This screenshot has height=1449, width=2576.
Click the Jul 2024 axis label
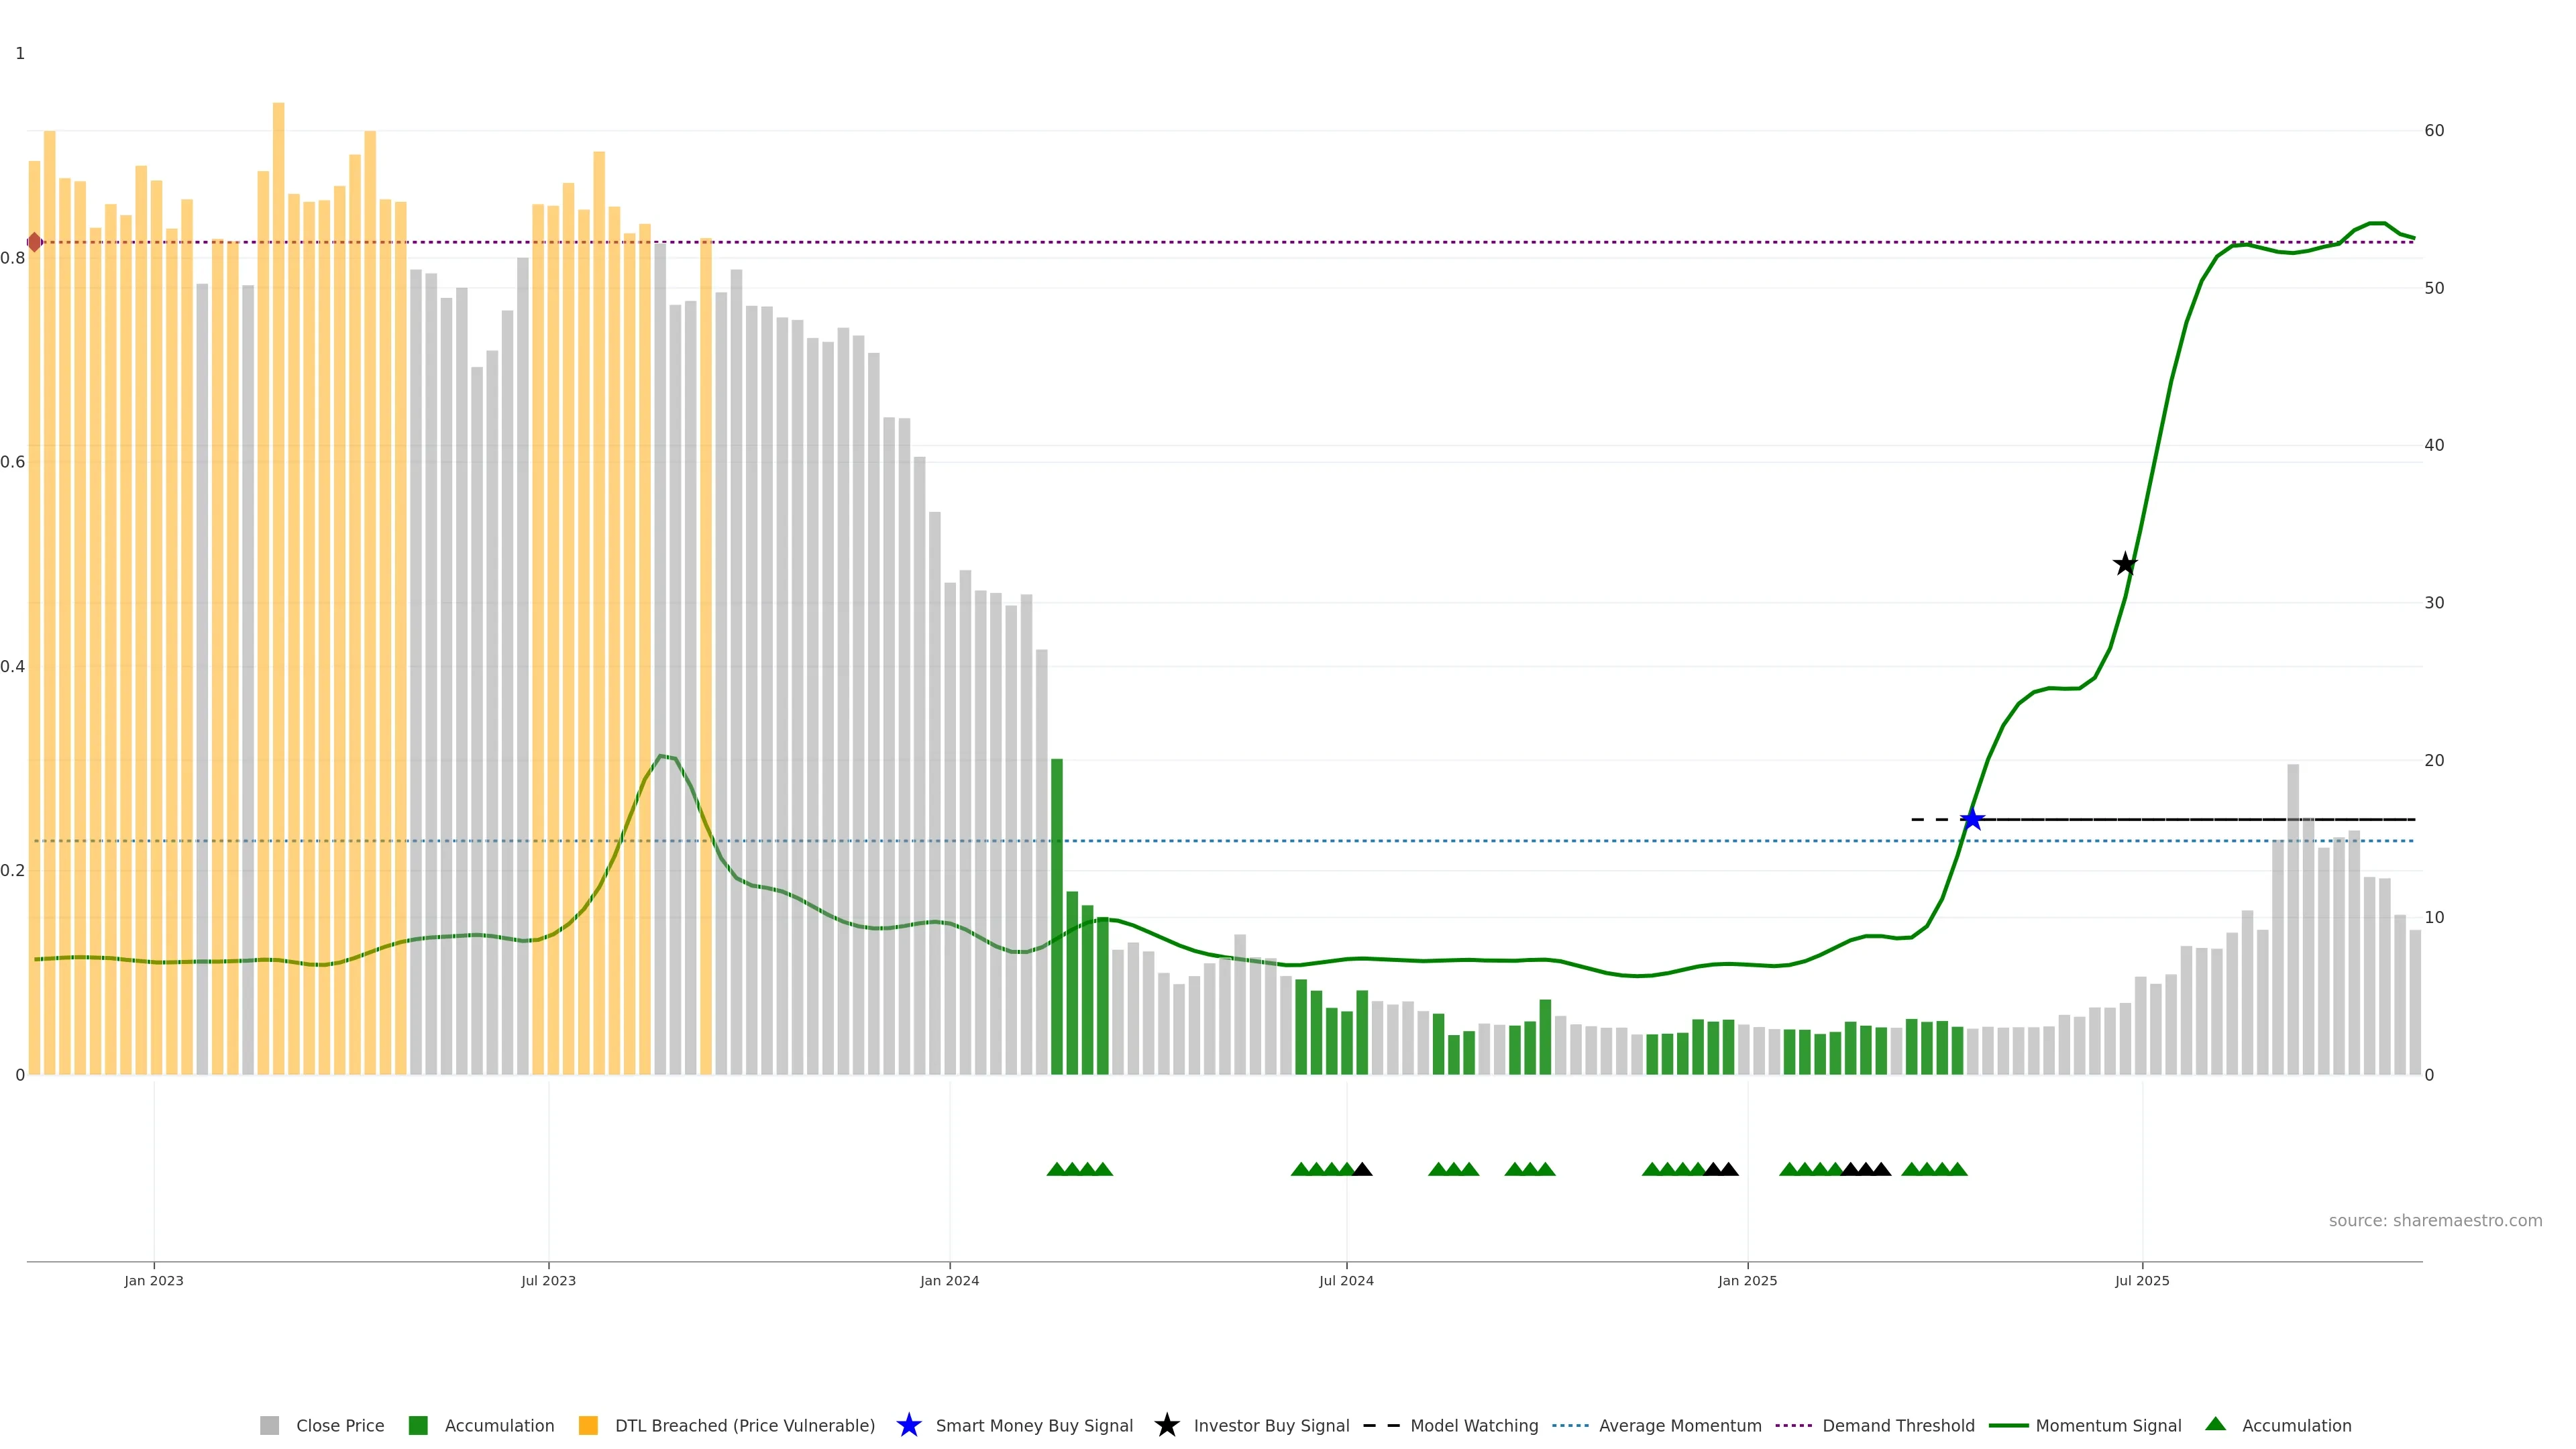click(1346, 1280)
